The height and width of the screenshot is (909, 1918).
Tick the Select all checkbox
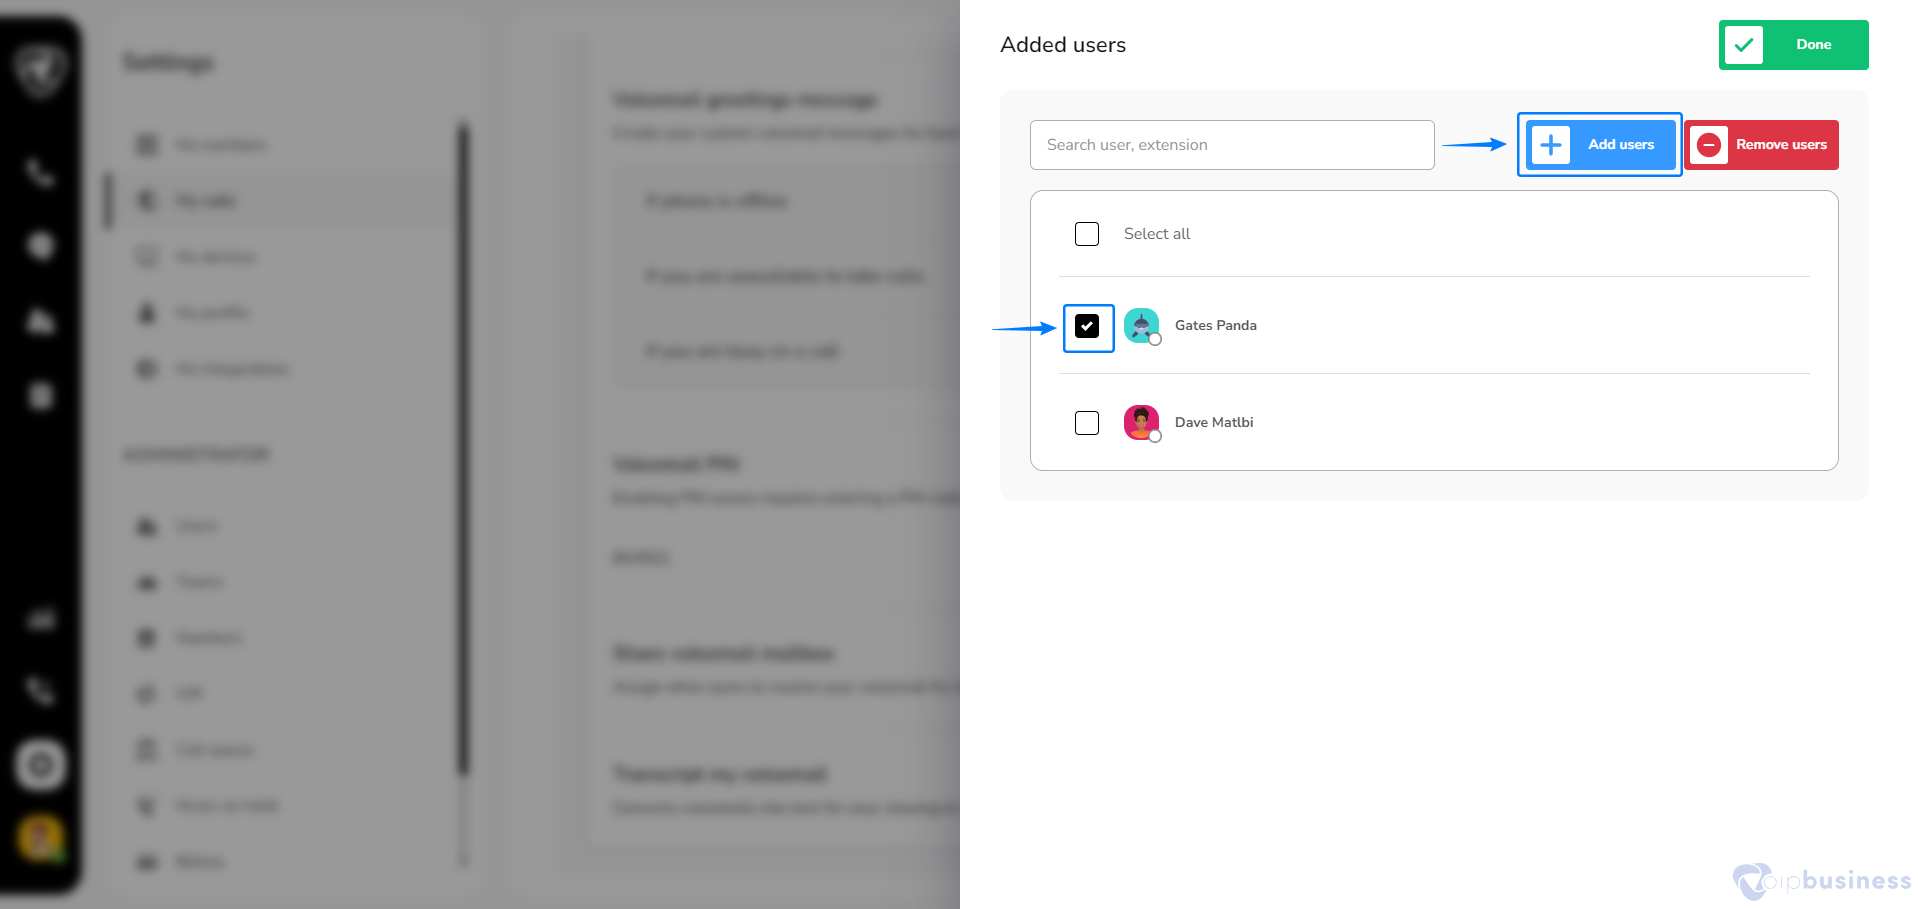[x=1087, y=234]
